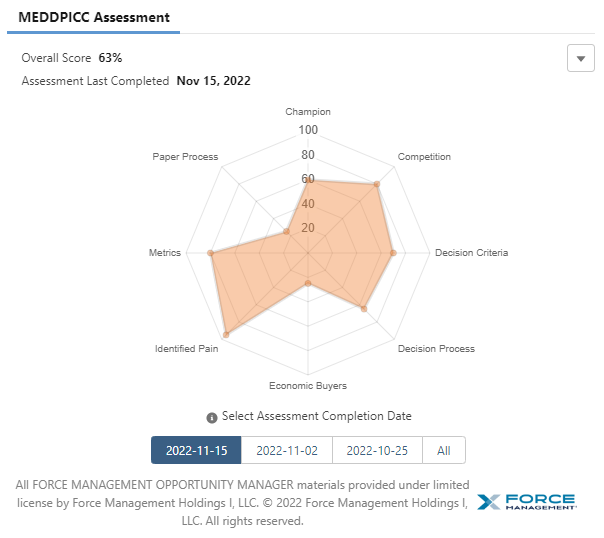Click the Nov 15, 2022 completion date
Screen dimensions: 604x538
point(213,81)
